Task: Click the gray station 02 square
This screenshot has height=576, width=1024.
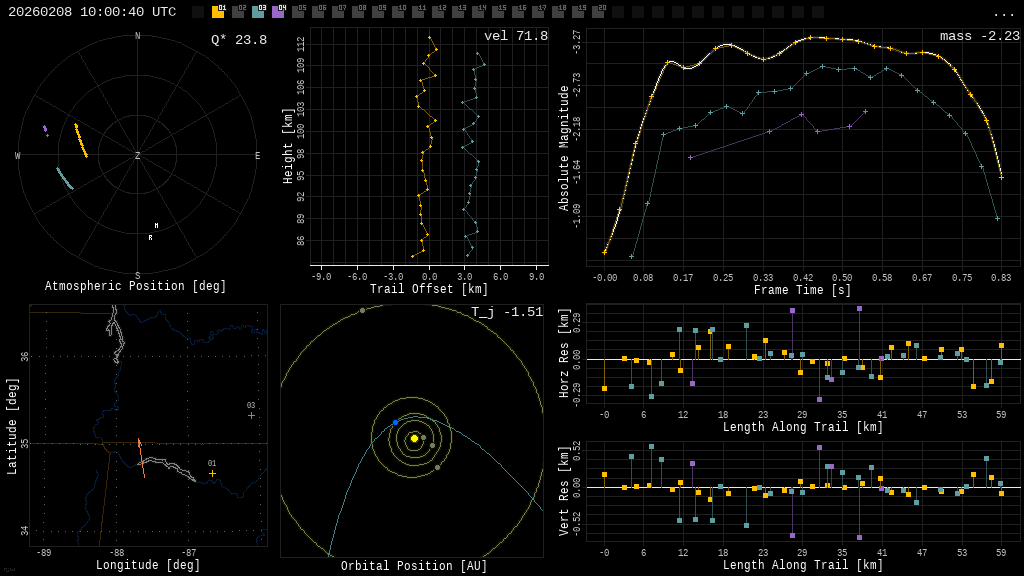Action: click(238, 12)
